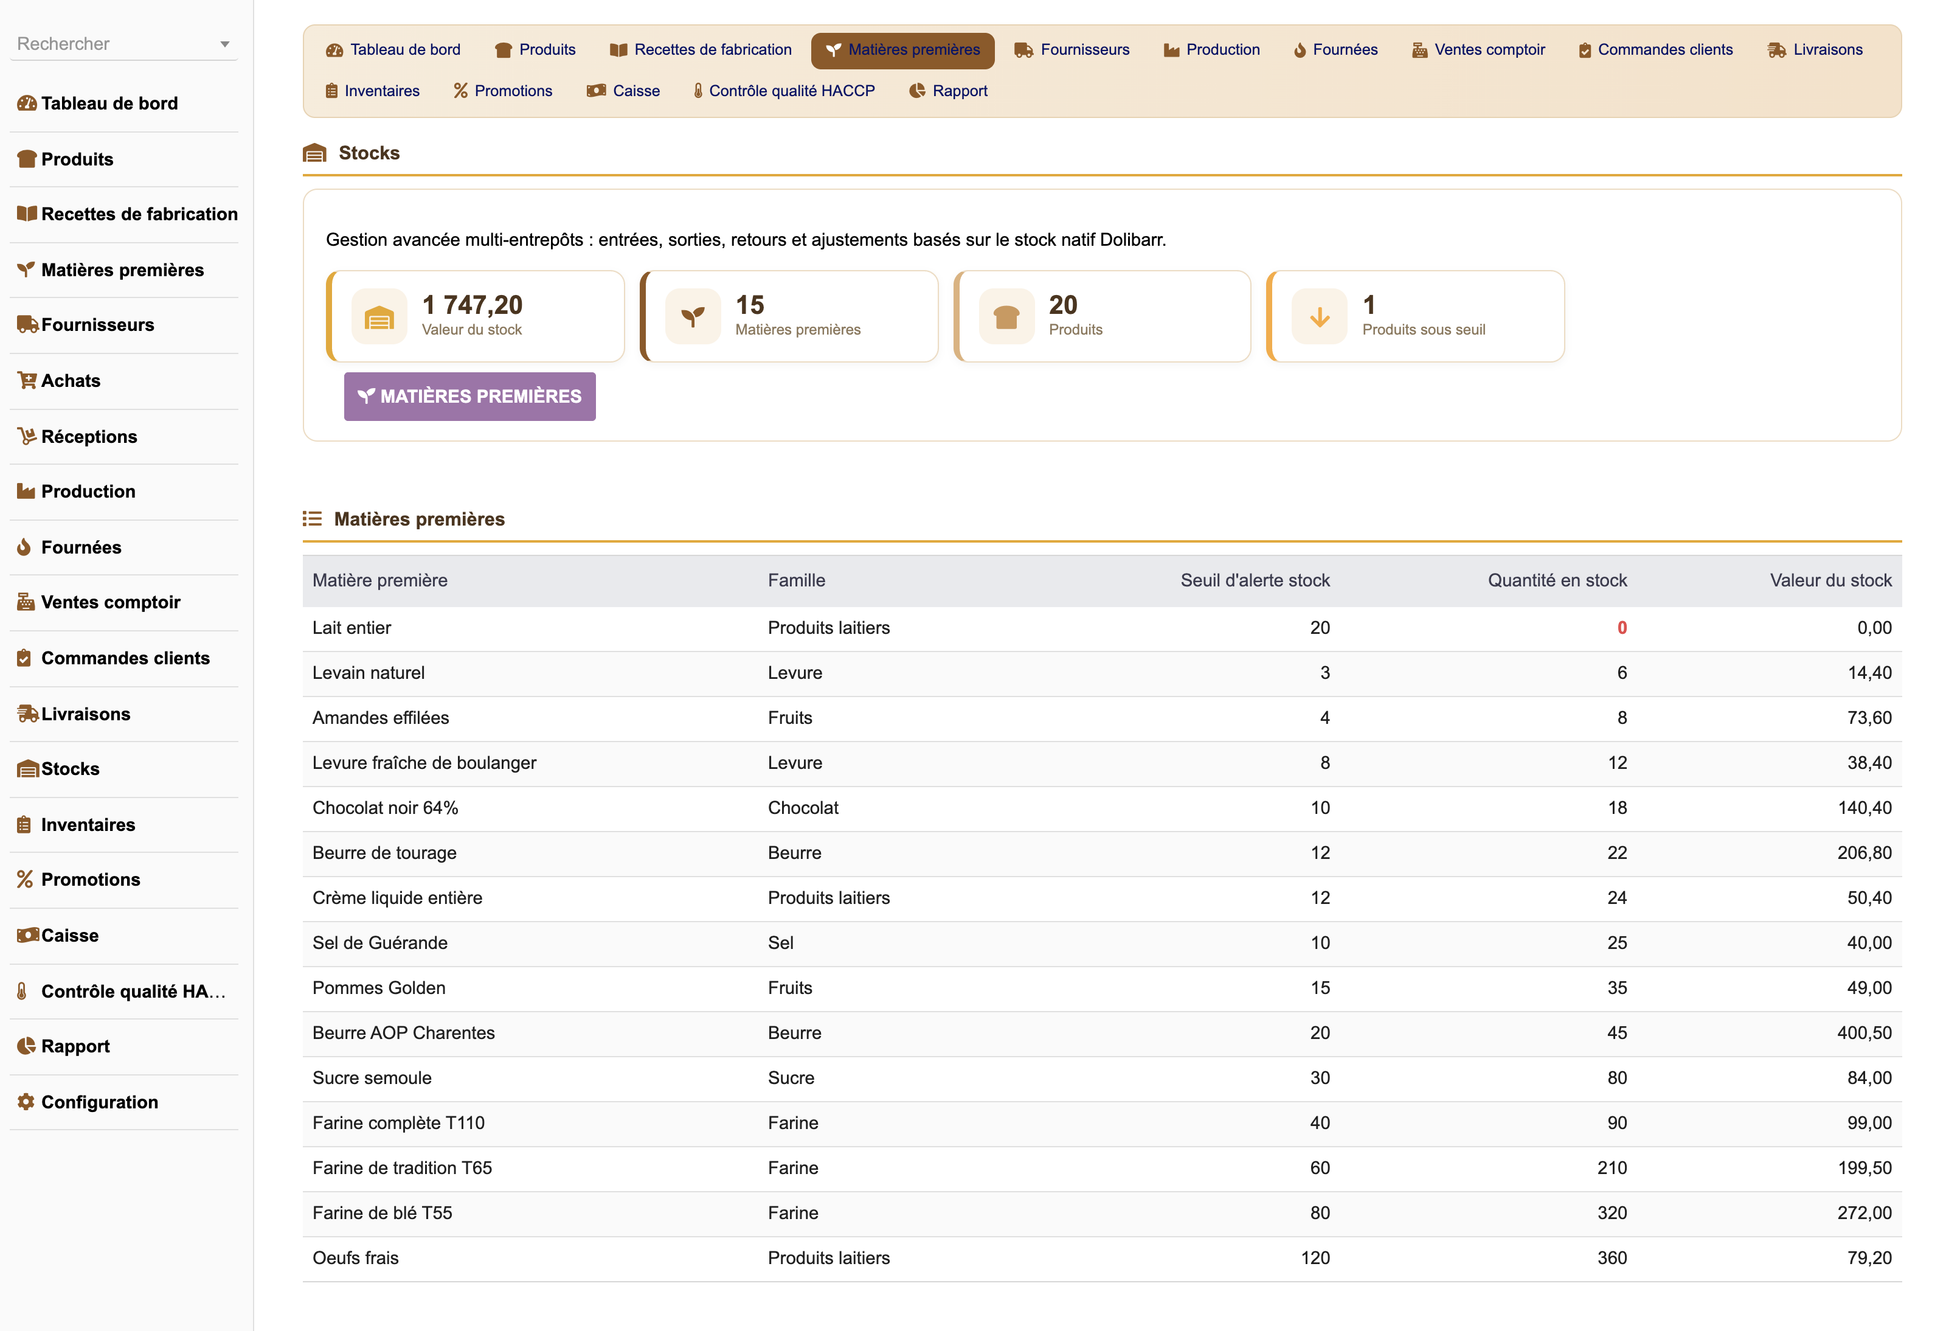Click Levain naturel in the table

tap(369, 673)
